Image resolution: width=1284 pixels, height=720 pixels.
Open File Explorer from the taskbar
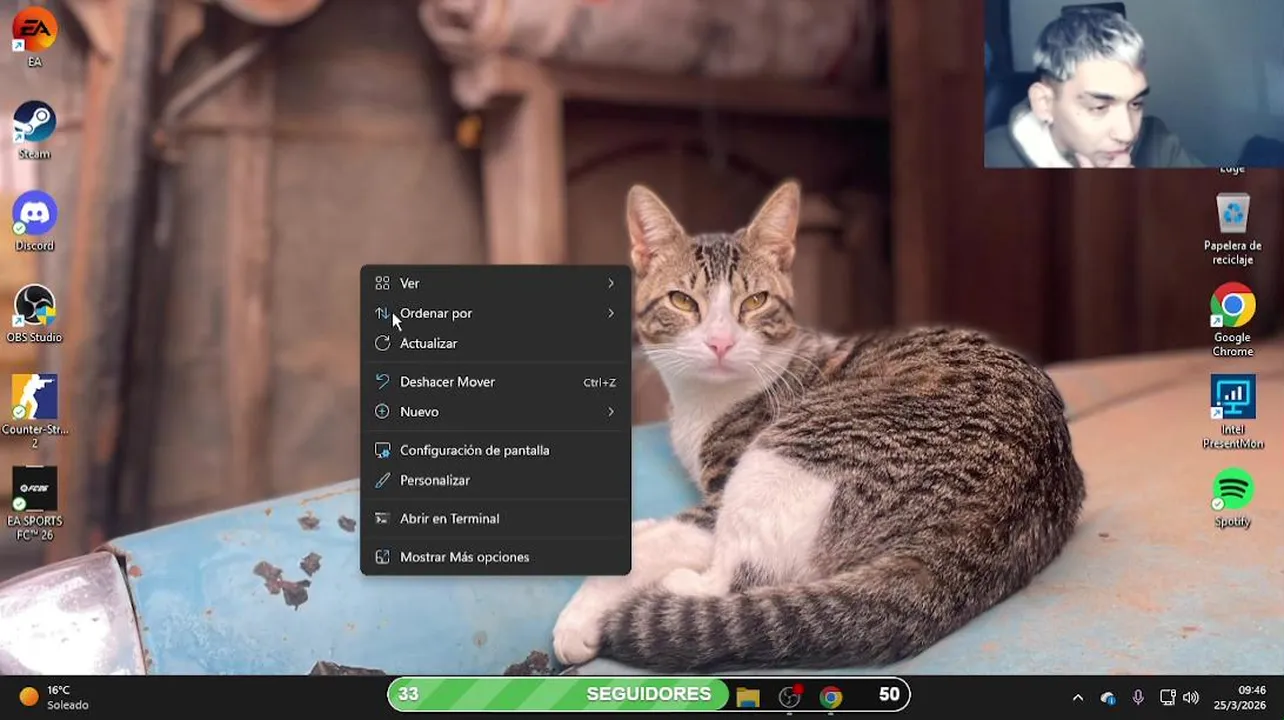pos(747,697)
